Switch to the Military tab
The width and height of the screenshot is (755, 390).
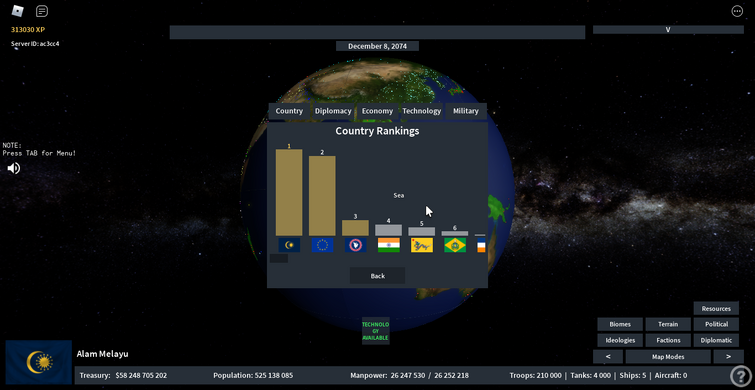tap(466, 111)
